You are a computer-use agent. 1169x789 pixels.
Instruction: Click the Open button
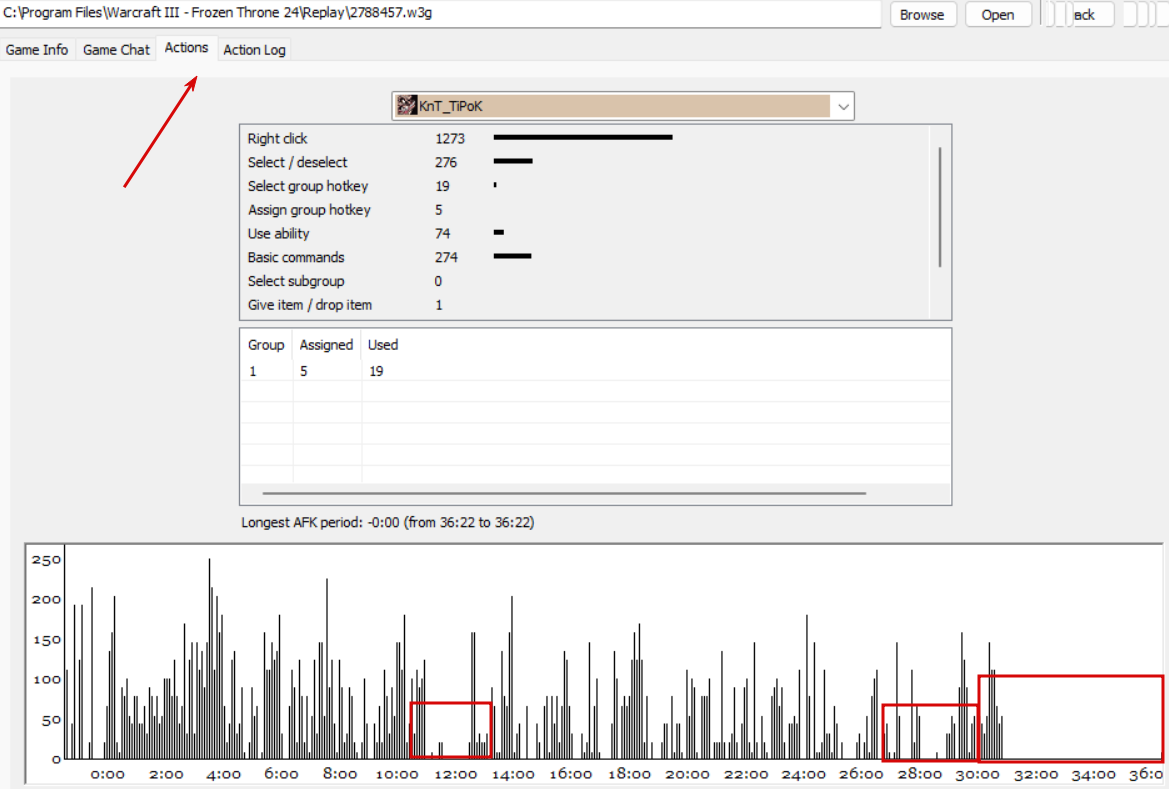coord(998,14)
